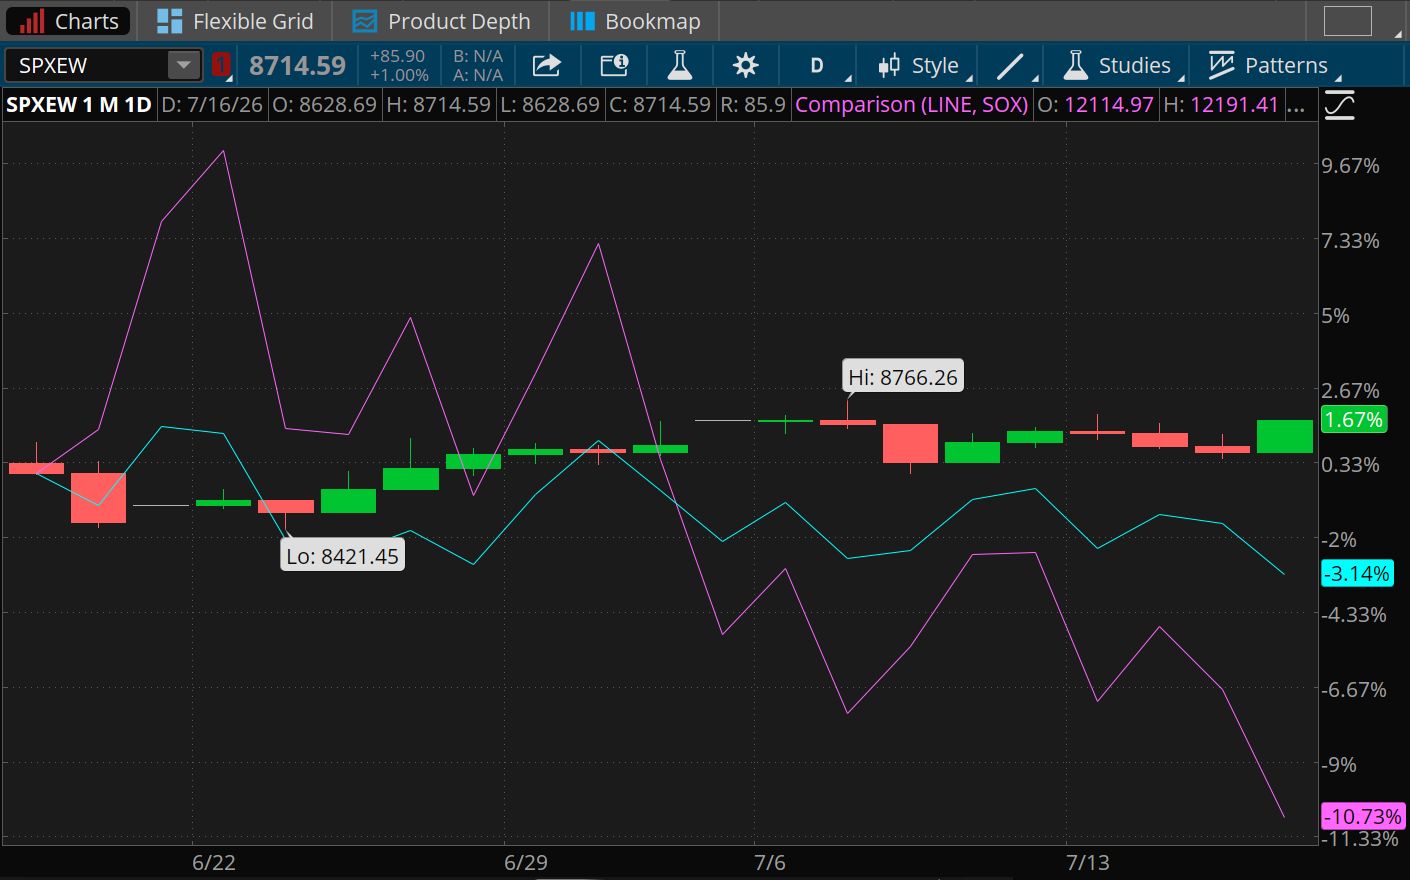Click the 7/6 date label on time axis
Screen dimensions: 1410x880
pos(770,862)
